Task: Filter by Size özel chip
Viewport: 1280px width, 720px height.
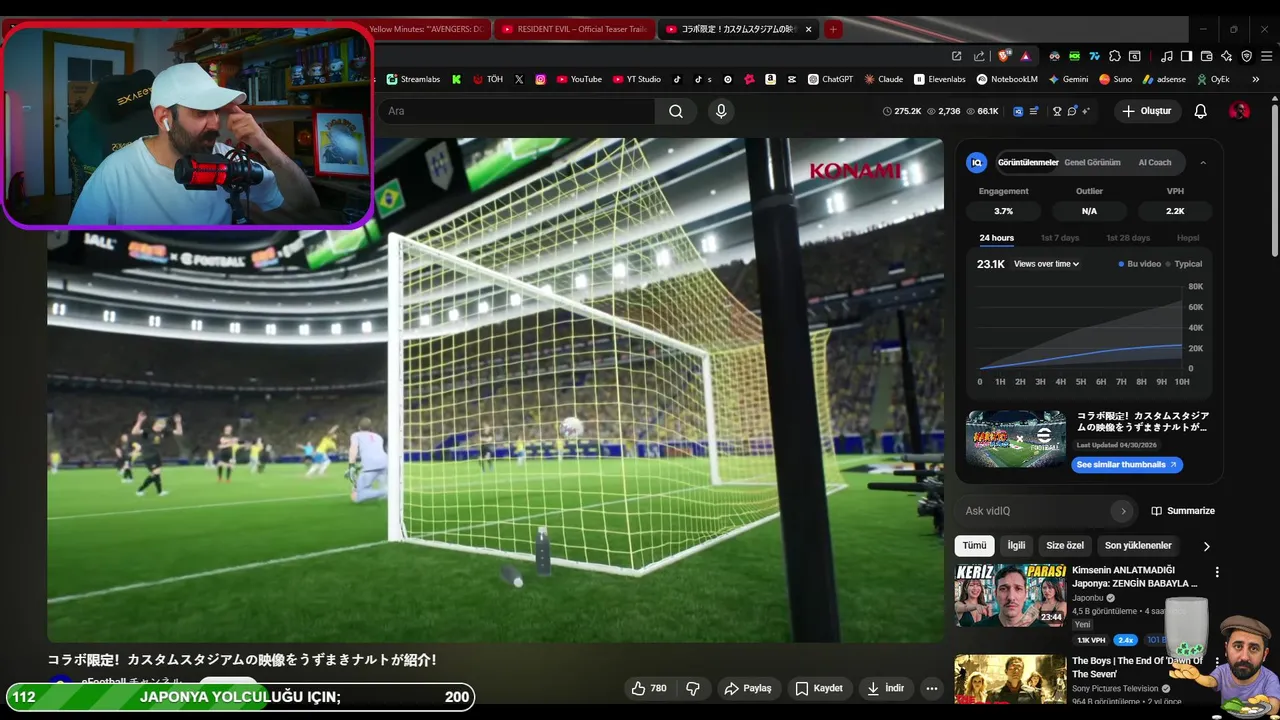Action: point(1065,546)
